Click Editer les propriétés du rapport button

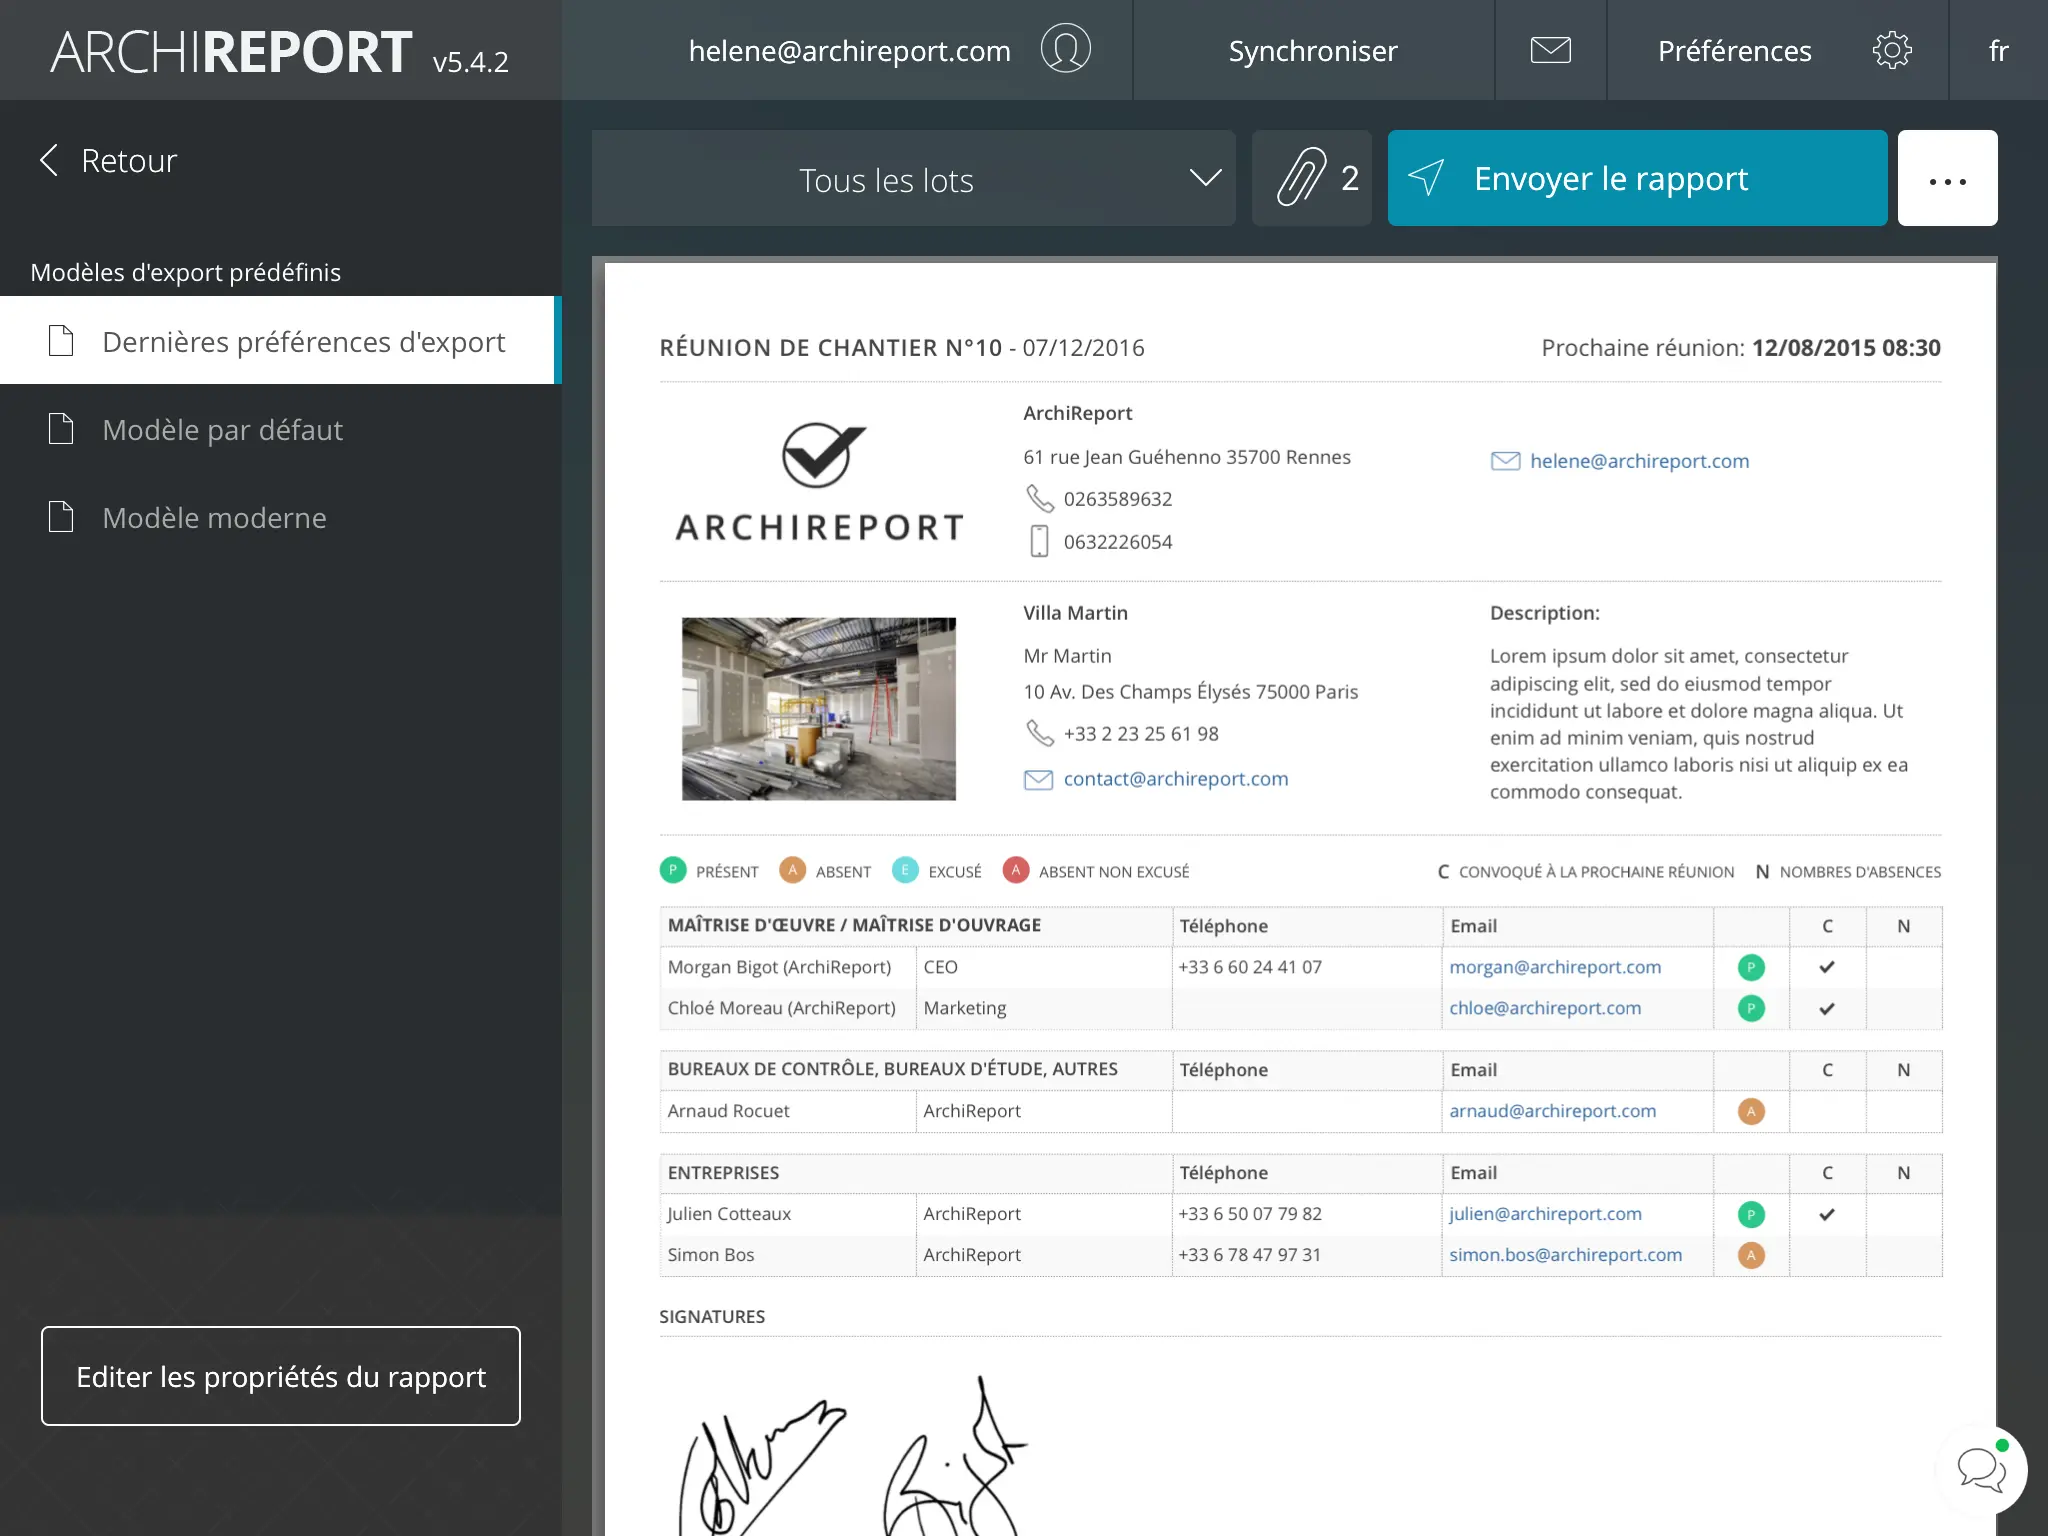(281, 1376)
